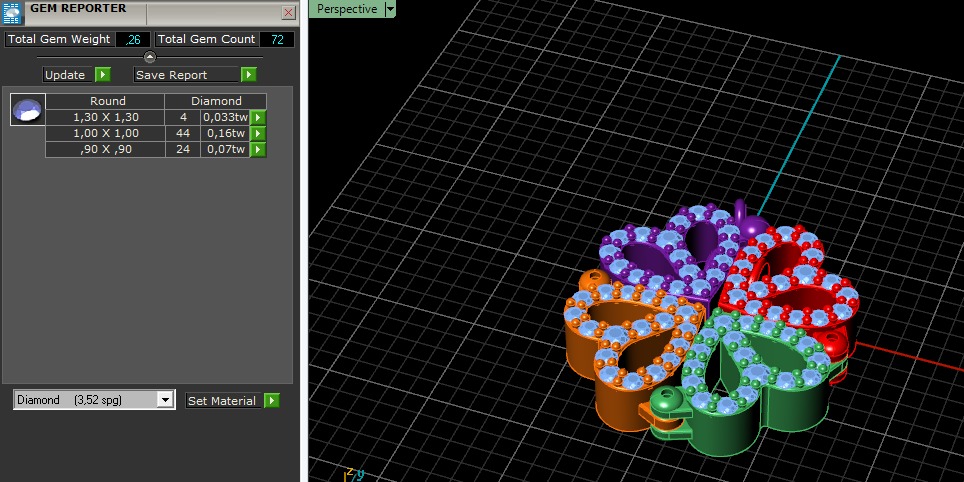Screen dimensions: 964x482
Task: Click the weight cell 0,16tw
Action: coord(225,133)
